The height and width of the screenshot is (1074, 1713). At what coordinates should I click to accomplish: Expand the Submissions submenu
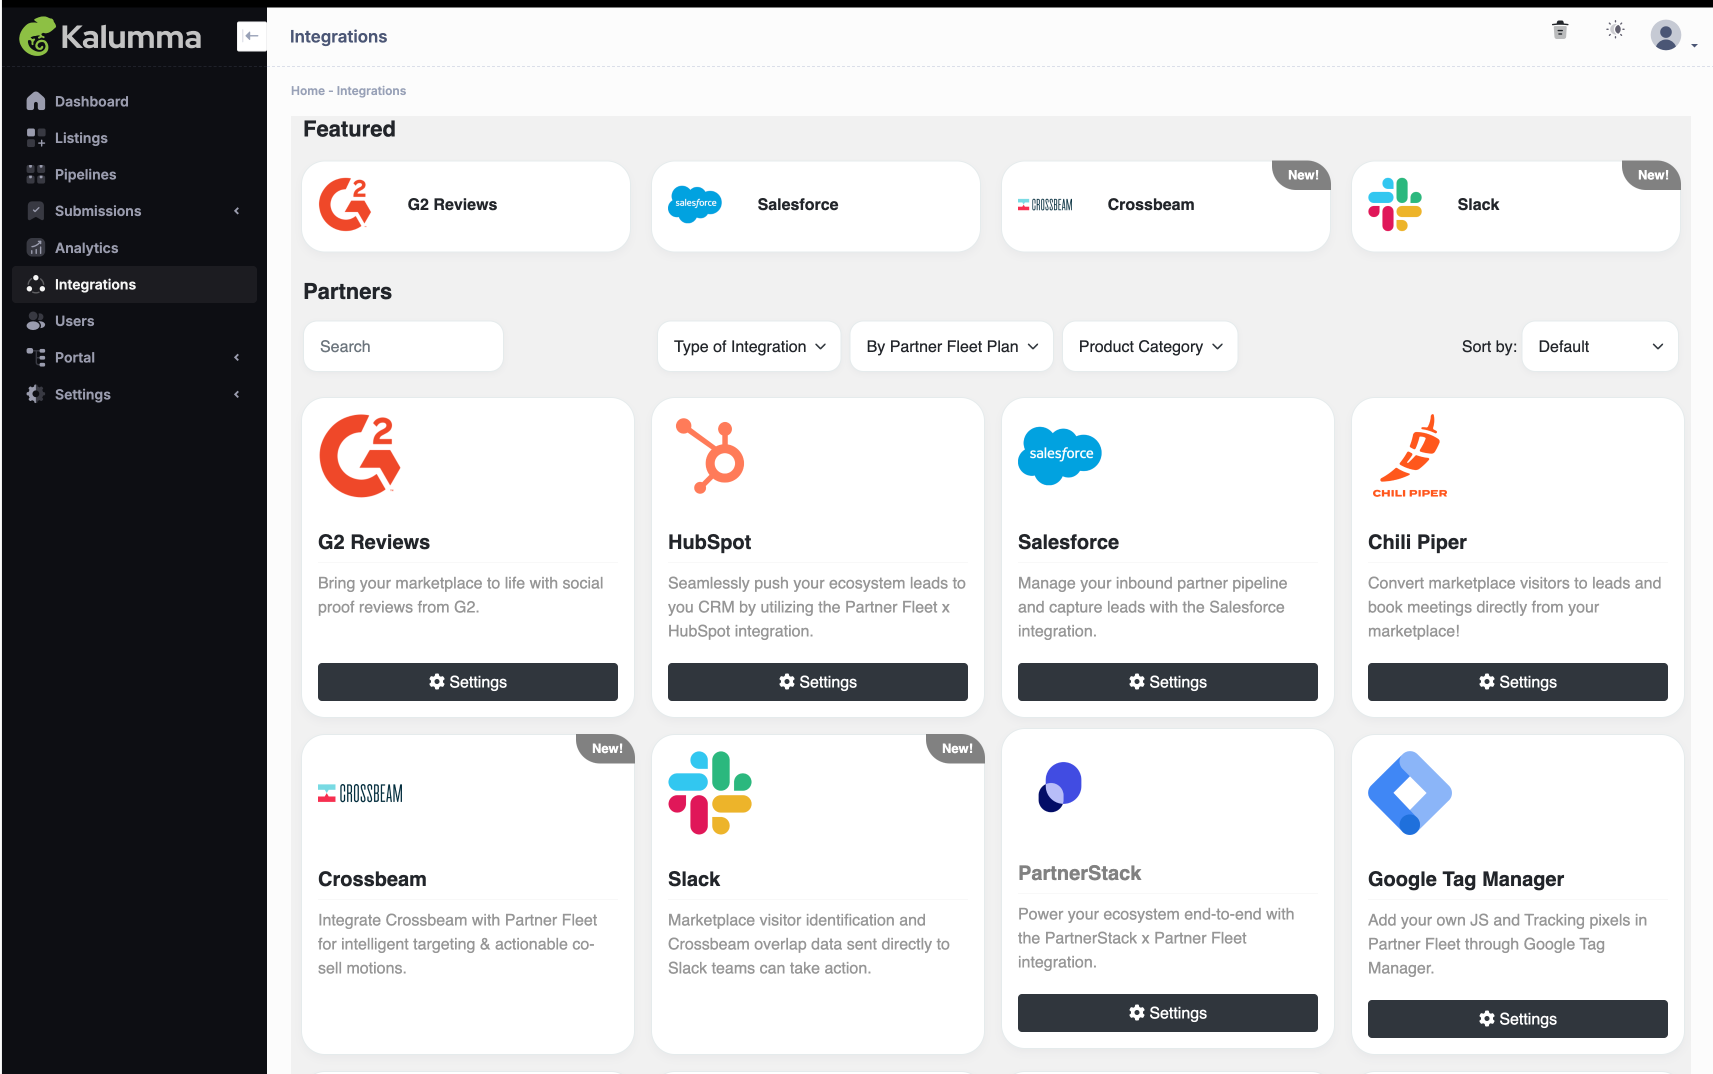point(237,211)
